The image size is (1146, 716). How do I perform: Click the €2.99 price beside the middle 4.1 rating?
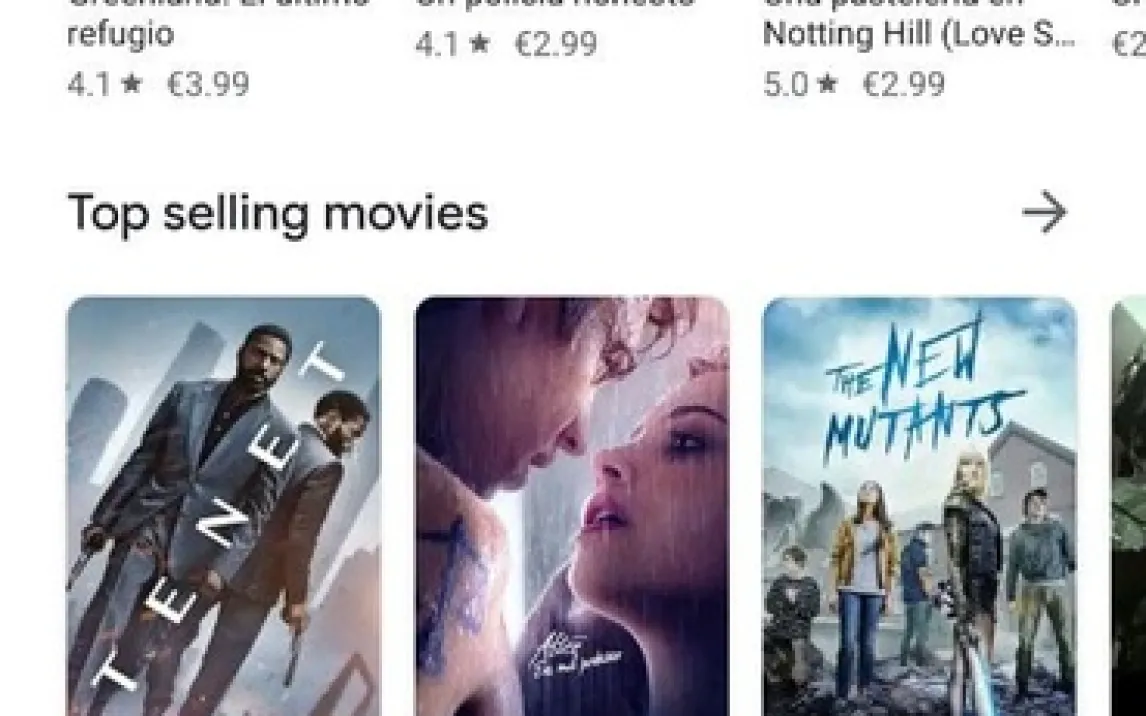point(556,43)
